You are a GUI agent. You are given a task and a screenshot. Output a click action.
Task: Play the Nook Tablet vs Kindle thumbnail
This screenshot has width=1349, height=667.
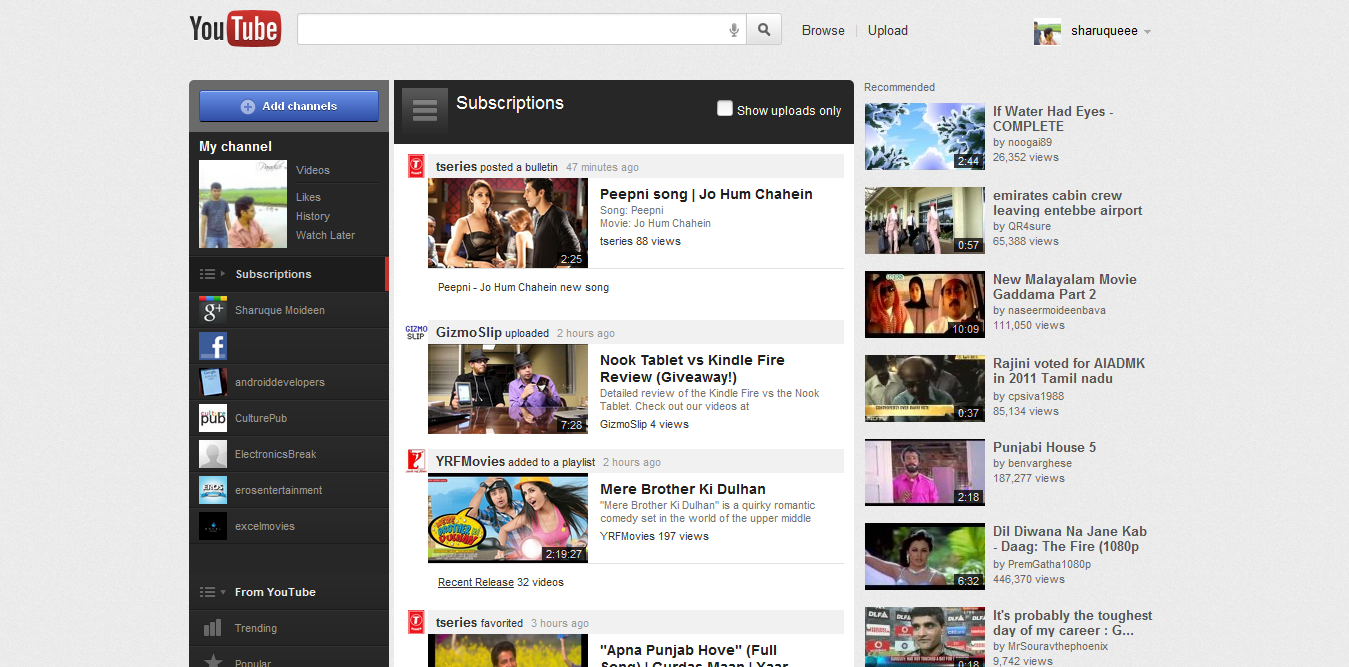click(x=508, y=389)
